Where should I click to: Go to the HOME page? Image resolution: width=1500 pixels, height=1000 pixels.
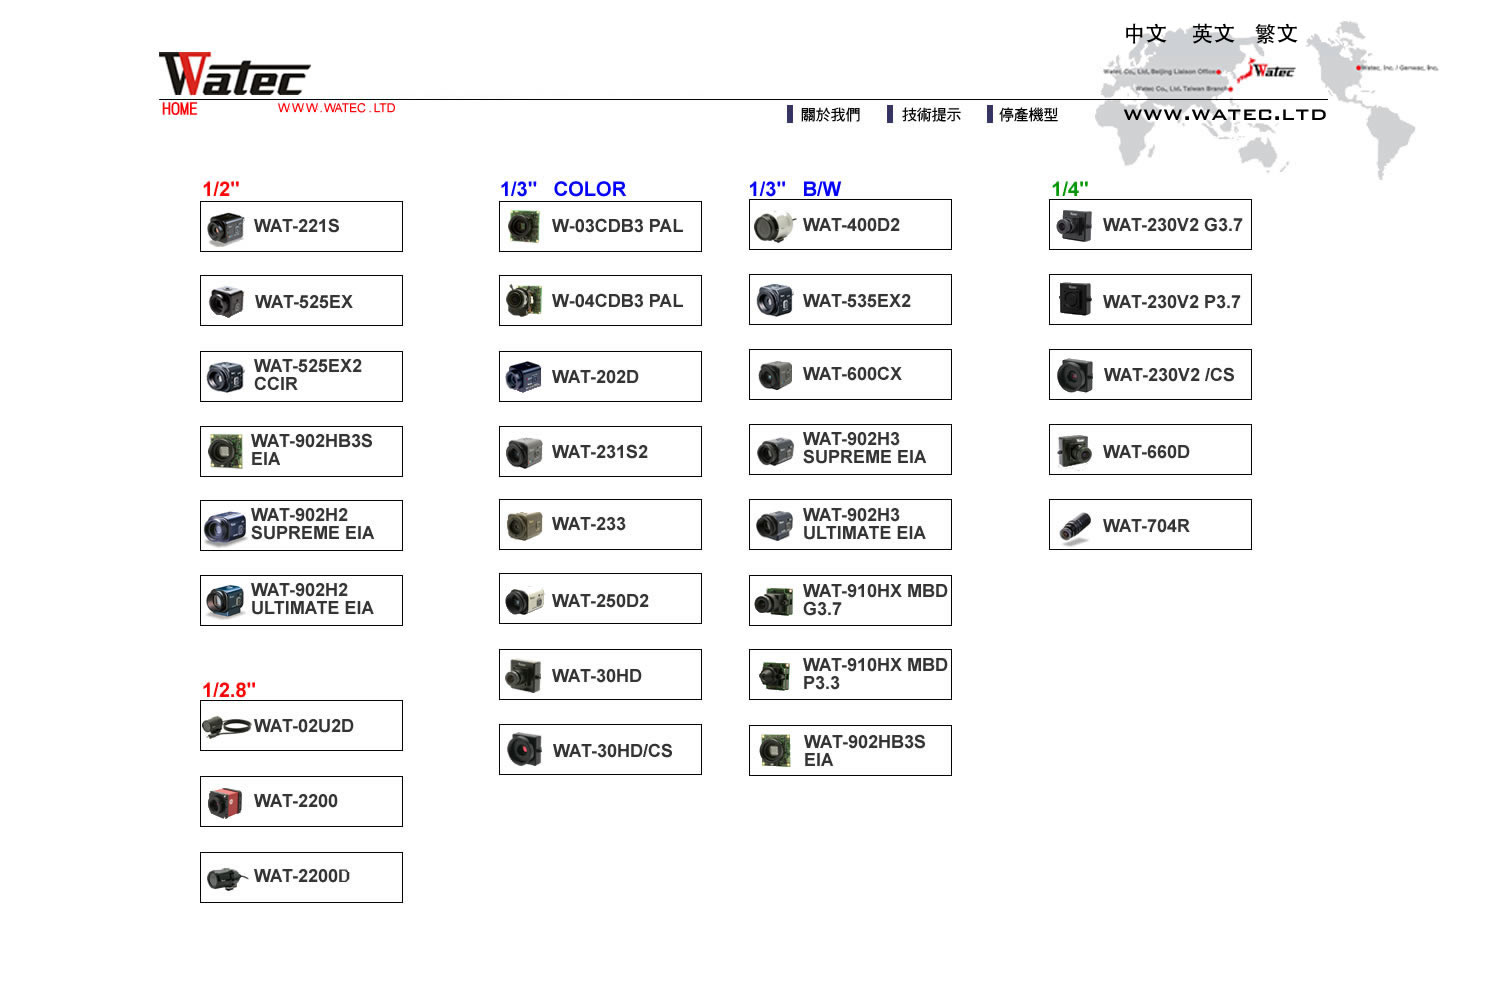click(180, 109)
